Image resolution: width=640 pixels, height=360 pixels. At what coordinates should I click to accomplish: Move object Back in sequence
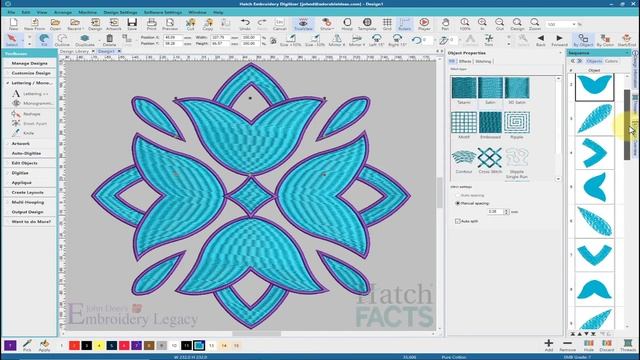(541, 40)
